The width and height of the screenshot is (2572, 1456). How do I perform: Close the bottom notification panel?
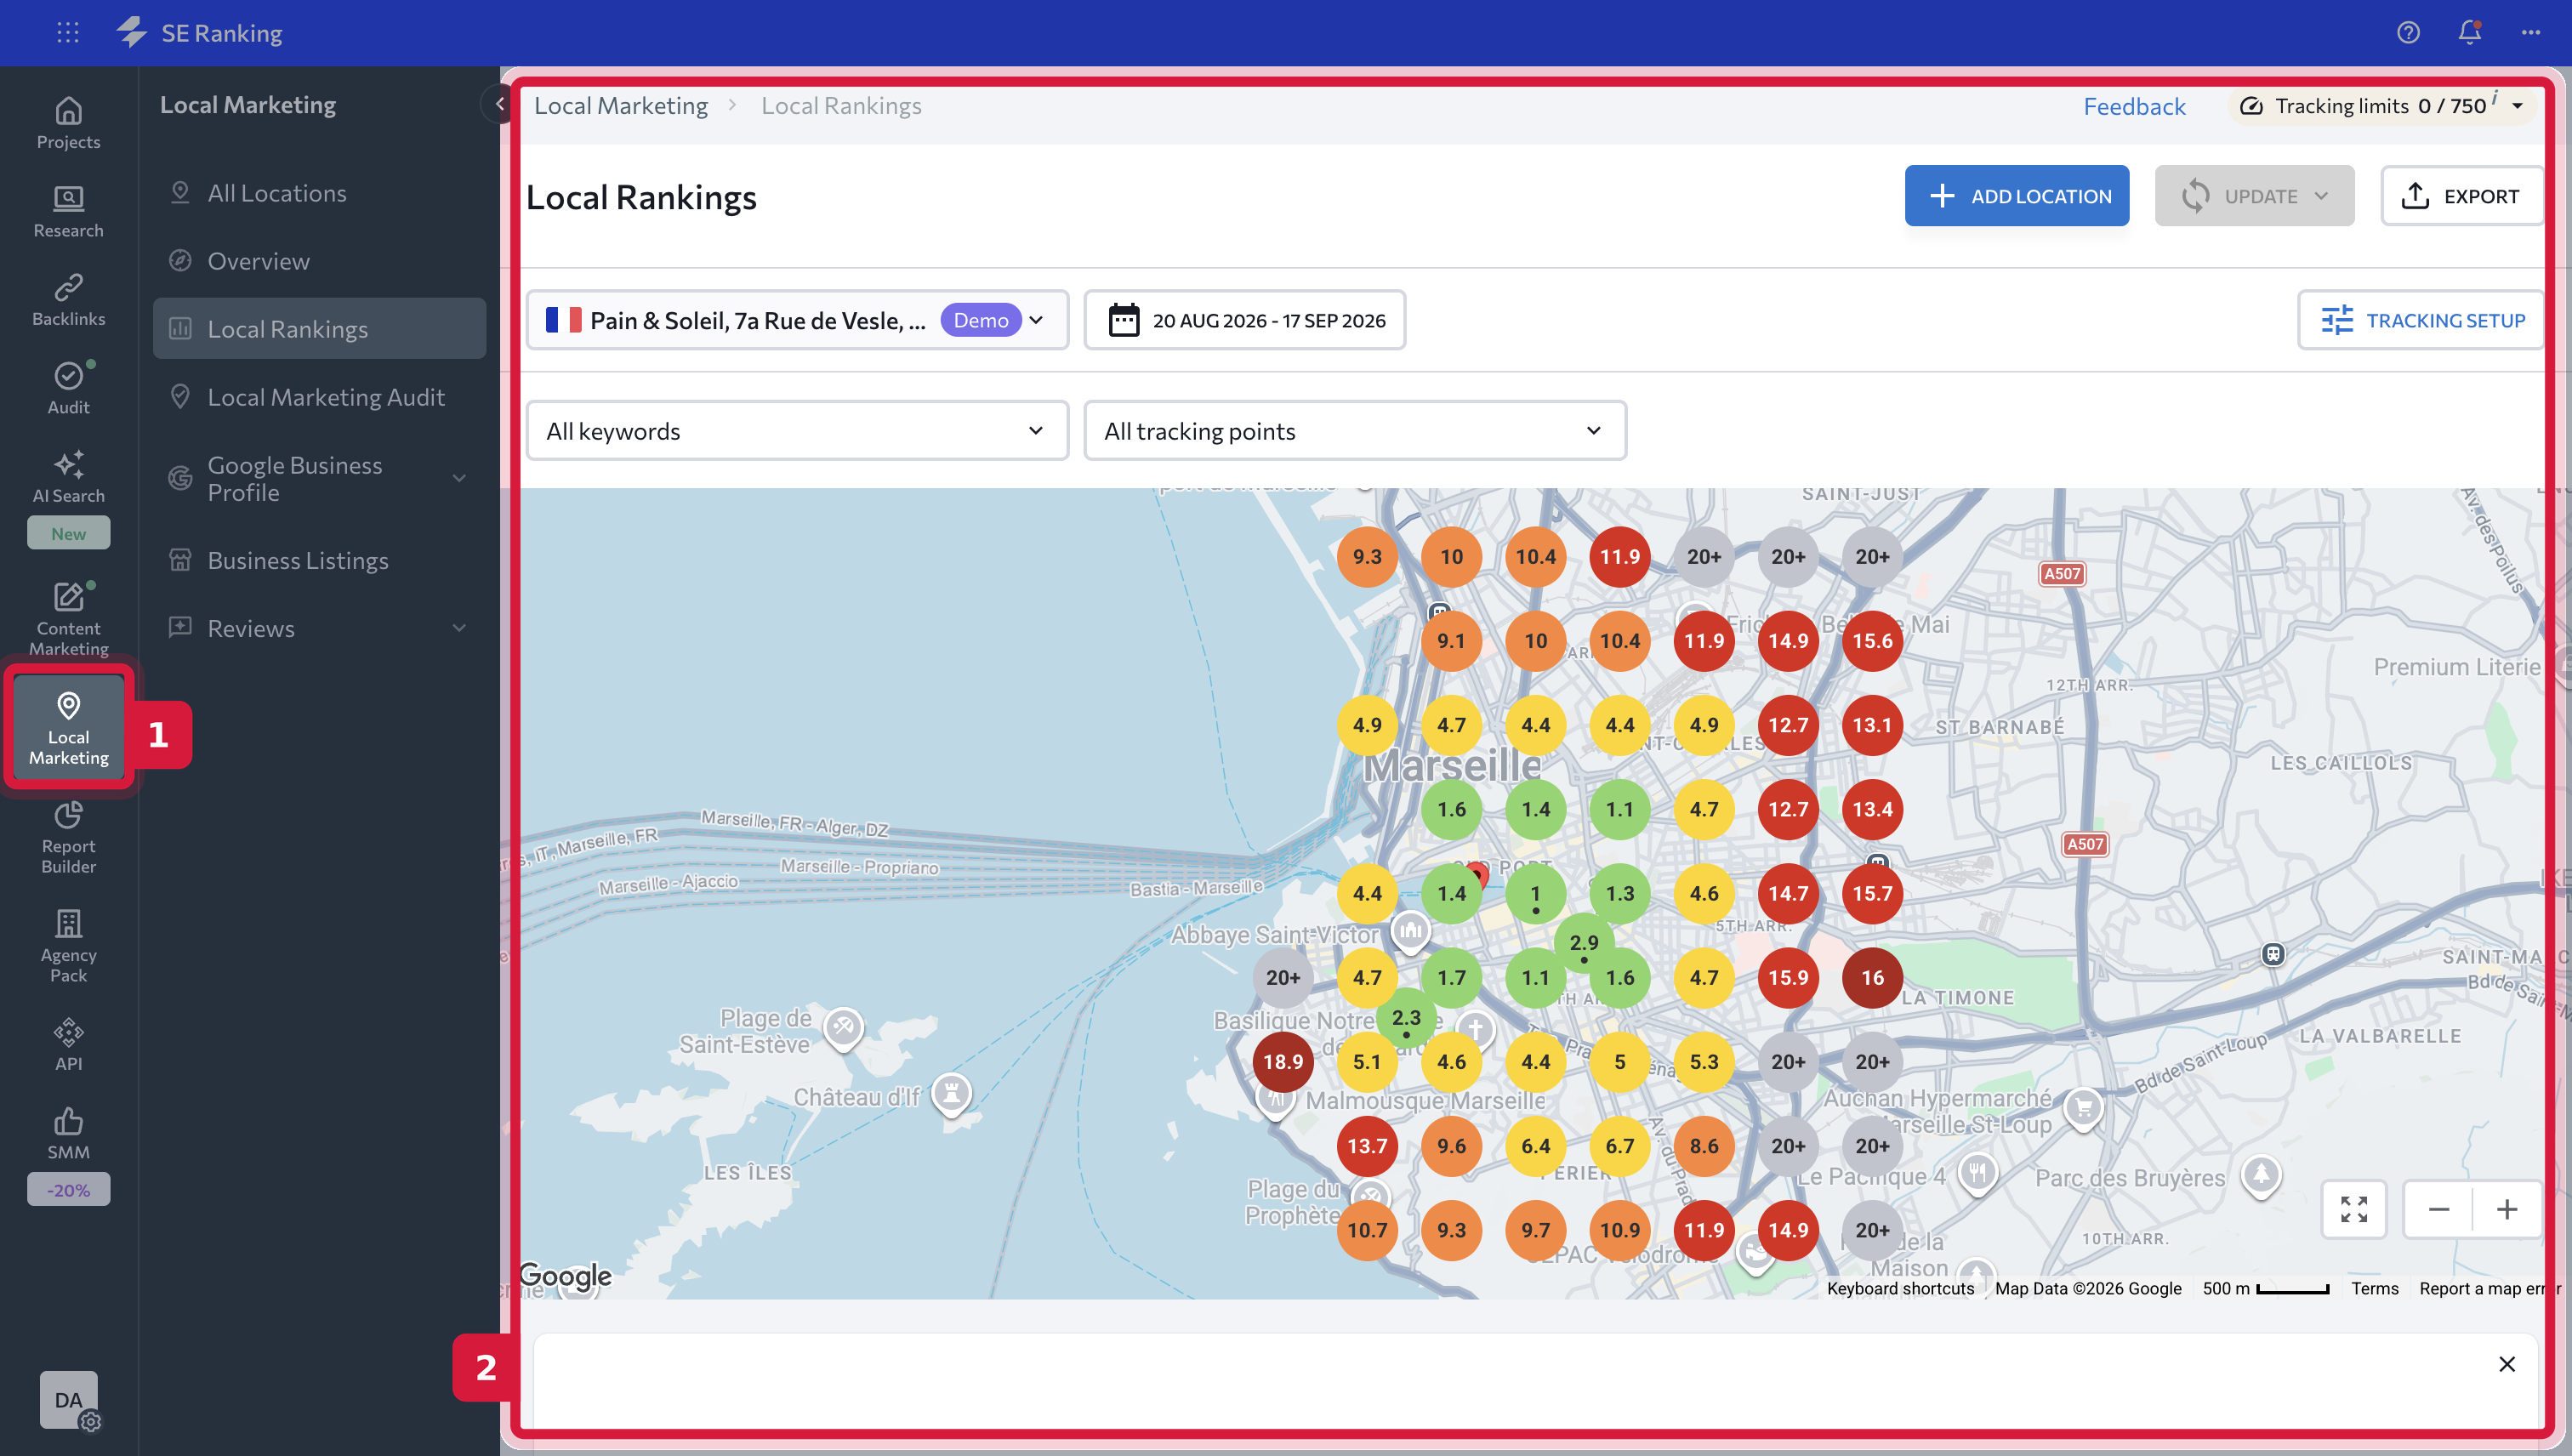[x=2506, y=1364]
